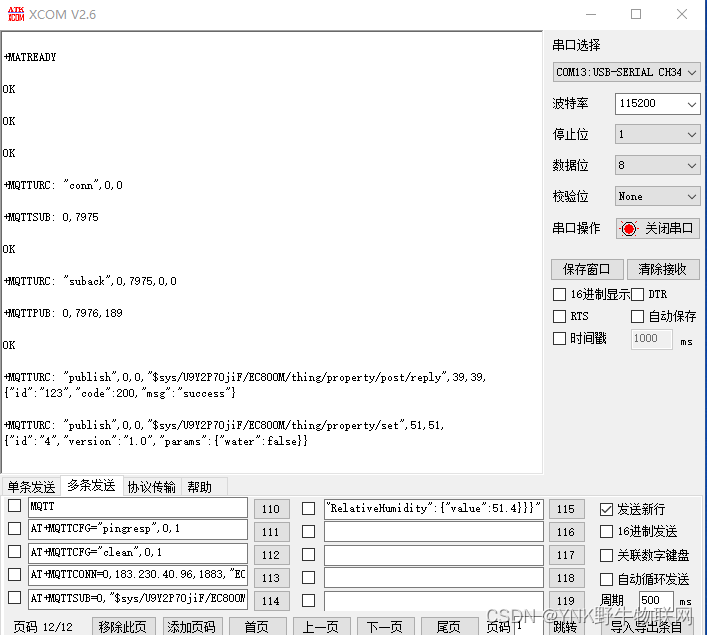Click the 周期 500 ms period field
The image size is (707, 635).
656,600
